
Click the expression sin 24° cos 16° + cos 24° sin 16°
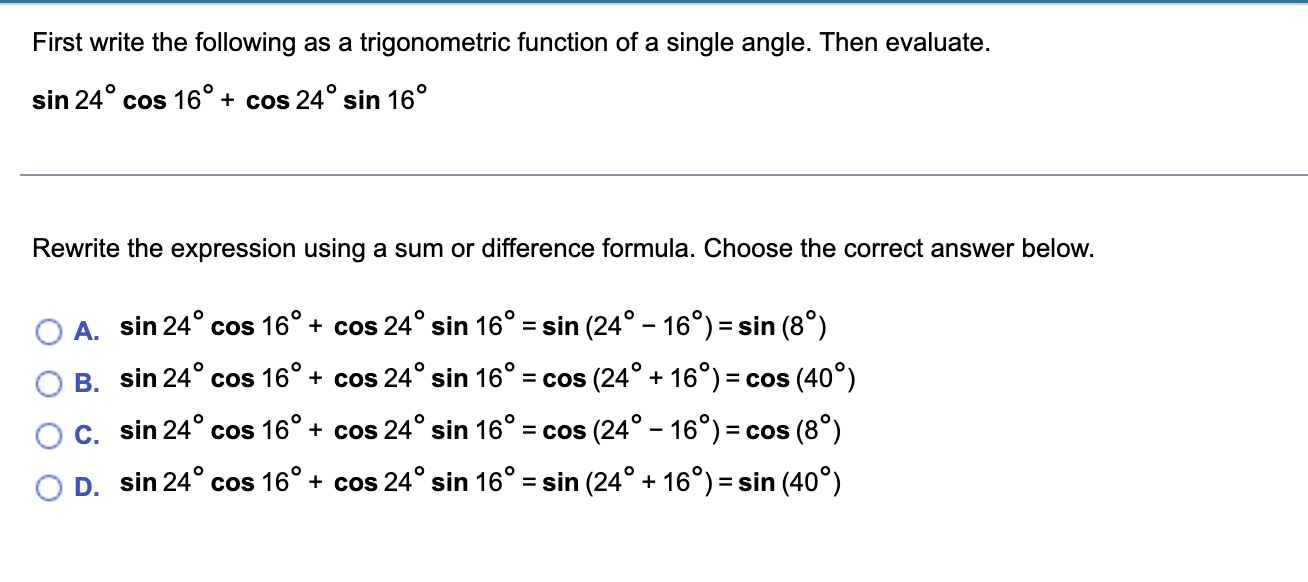228,99
